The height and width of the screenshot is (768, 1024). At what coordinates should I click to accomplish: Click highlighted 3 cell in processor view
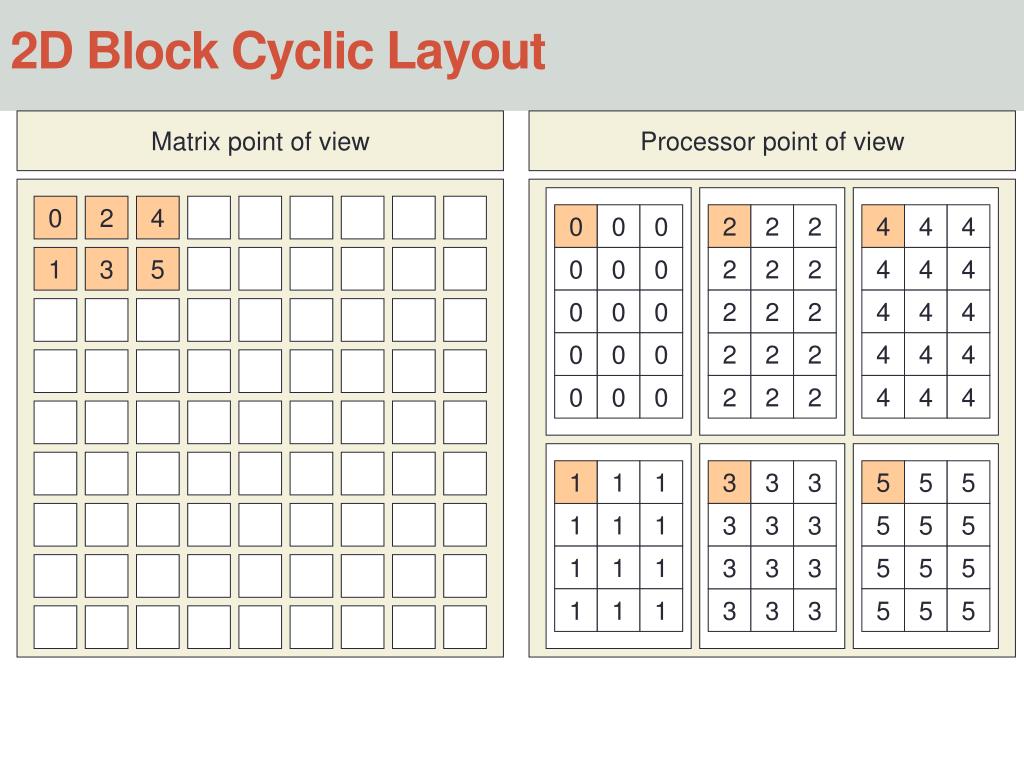pyautogui.click(x=729, y=482)
